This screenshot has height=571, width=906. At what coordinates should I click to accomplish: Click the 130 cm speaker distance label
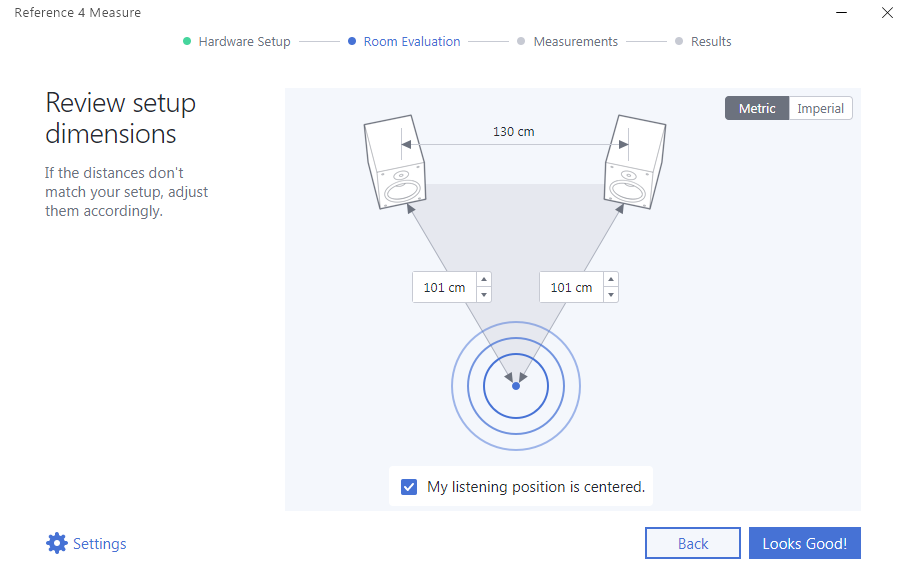(513, 131)
